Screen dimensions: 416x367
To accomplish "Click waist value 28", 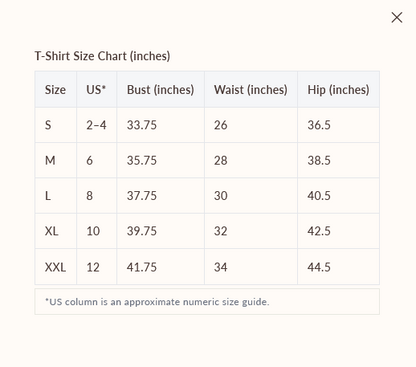I will pyautogui.click(x=251, y=160).
